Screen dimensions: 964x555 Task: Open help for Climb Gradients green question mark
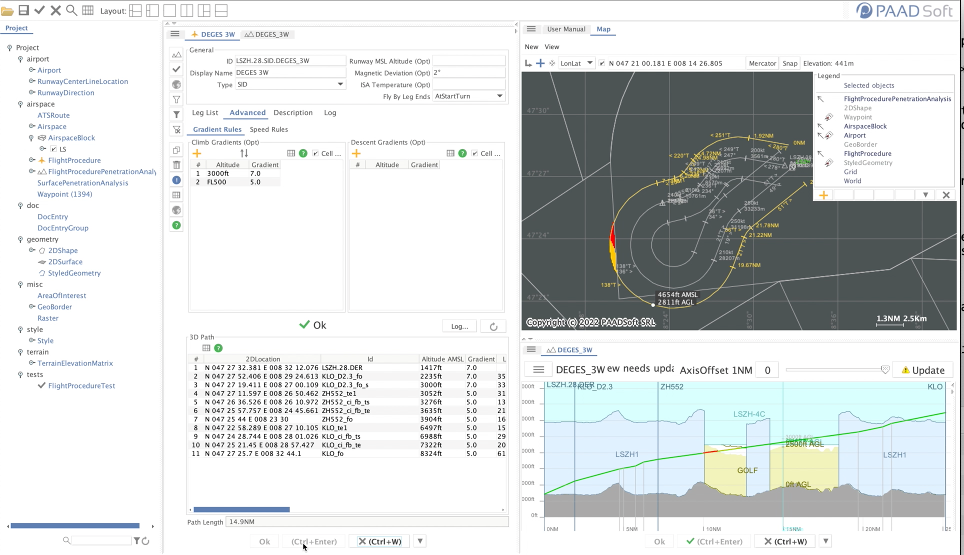pyautogui.click(x=303, y=154)
